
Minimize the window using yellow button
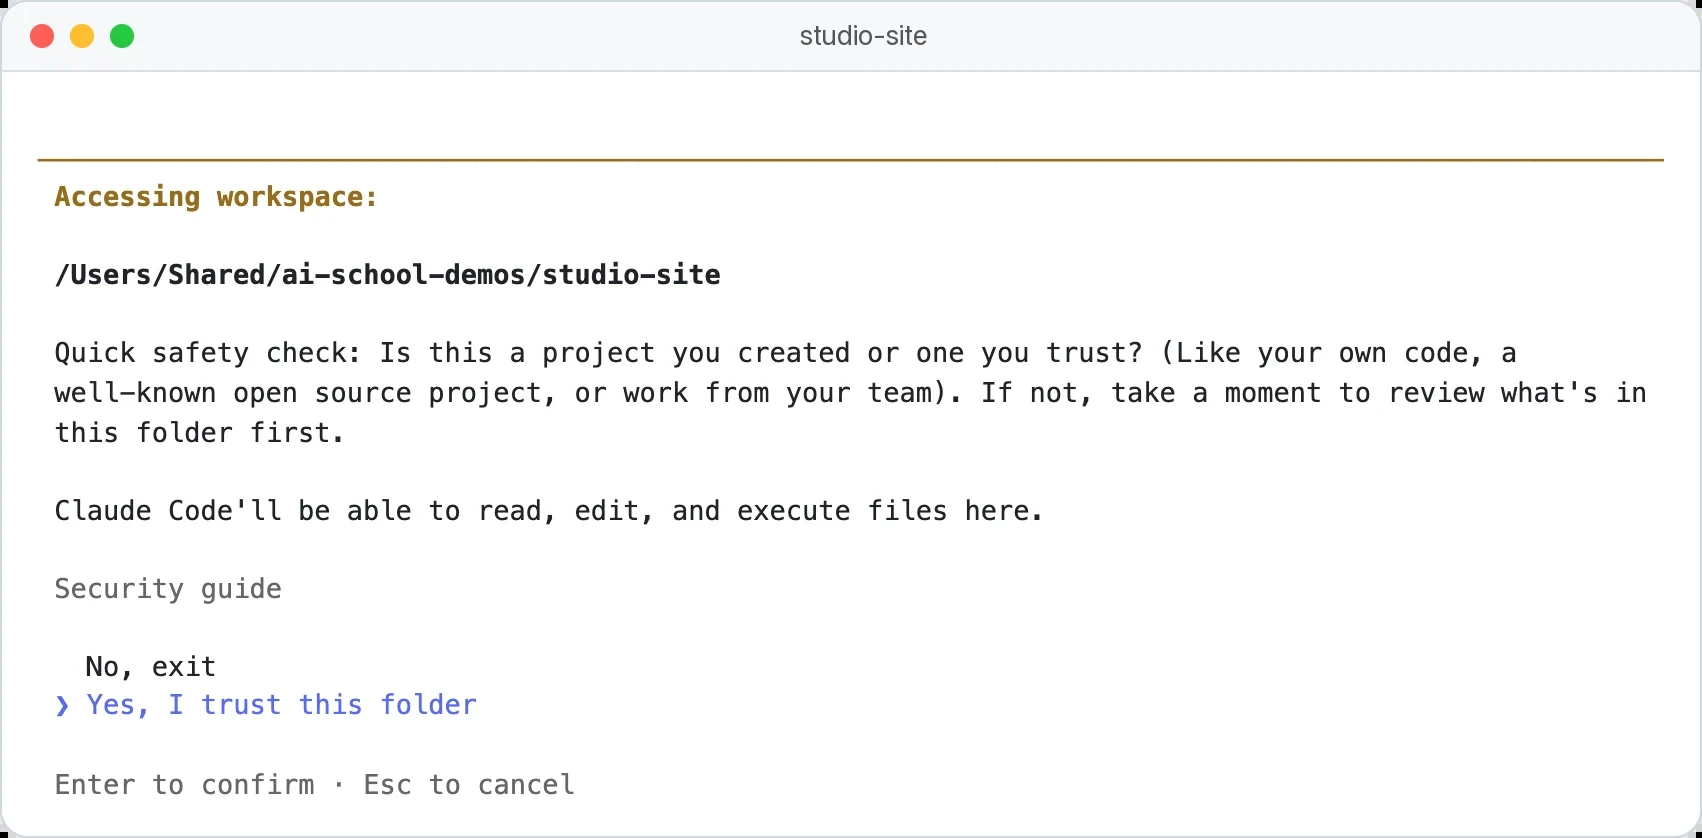pyautogui.click(x=82, y=36)
